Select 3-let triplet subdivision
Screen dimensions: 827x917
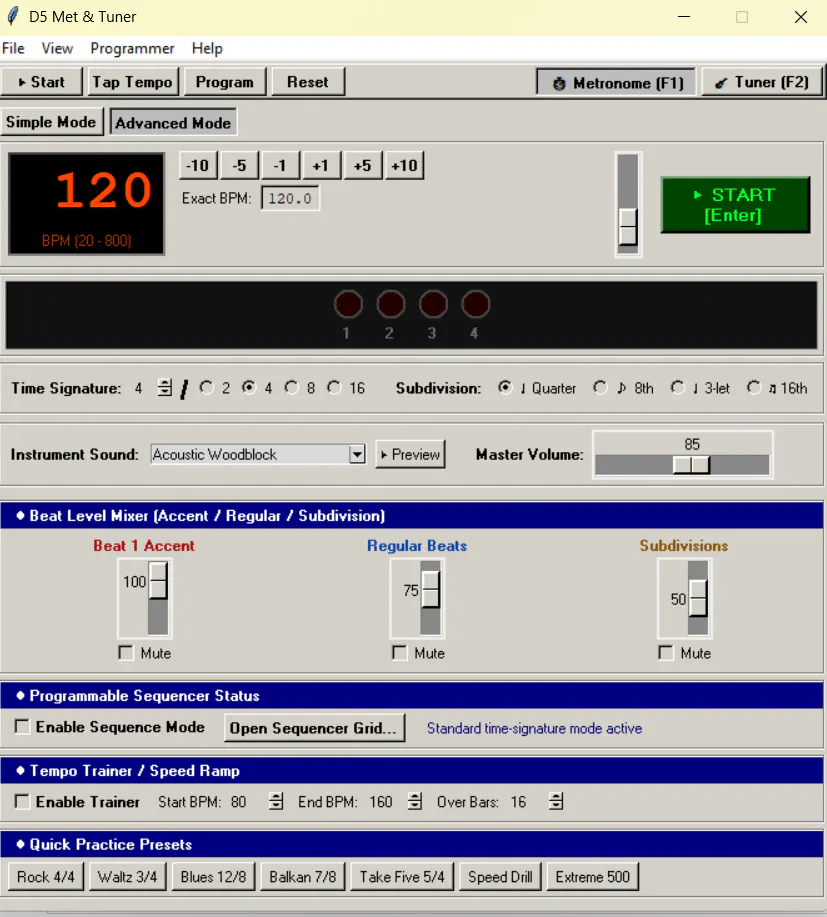pyautogui.click(x=677, y=388)
